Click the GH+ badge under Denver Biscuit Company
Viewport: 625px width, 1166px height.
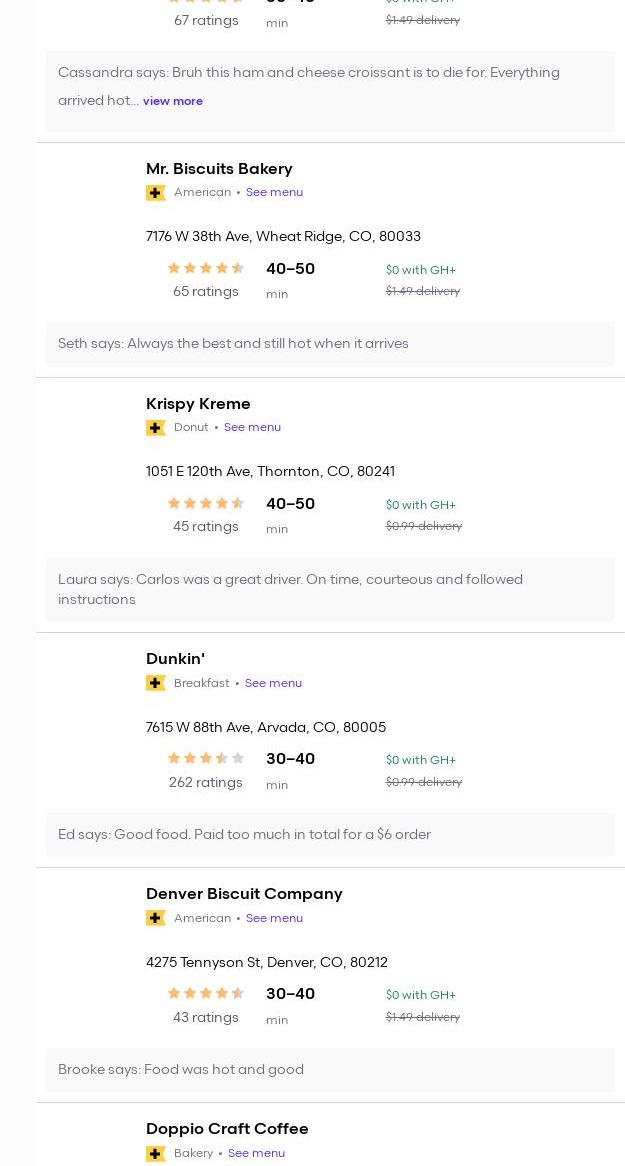155,918
